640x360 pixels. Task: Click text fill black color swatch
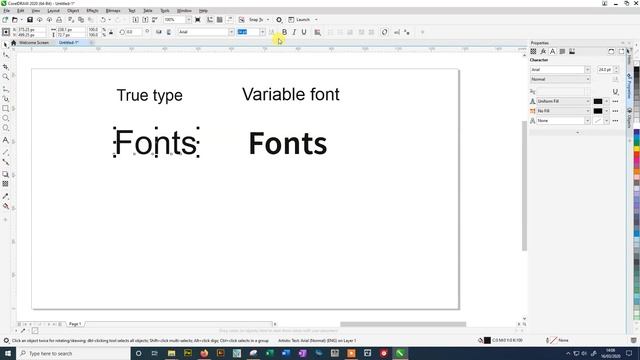click(598, 101)
